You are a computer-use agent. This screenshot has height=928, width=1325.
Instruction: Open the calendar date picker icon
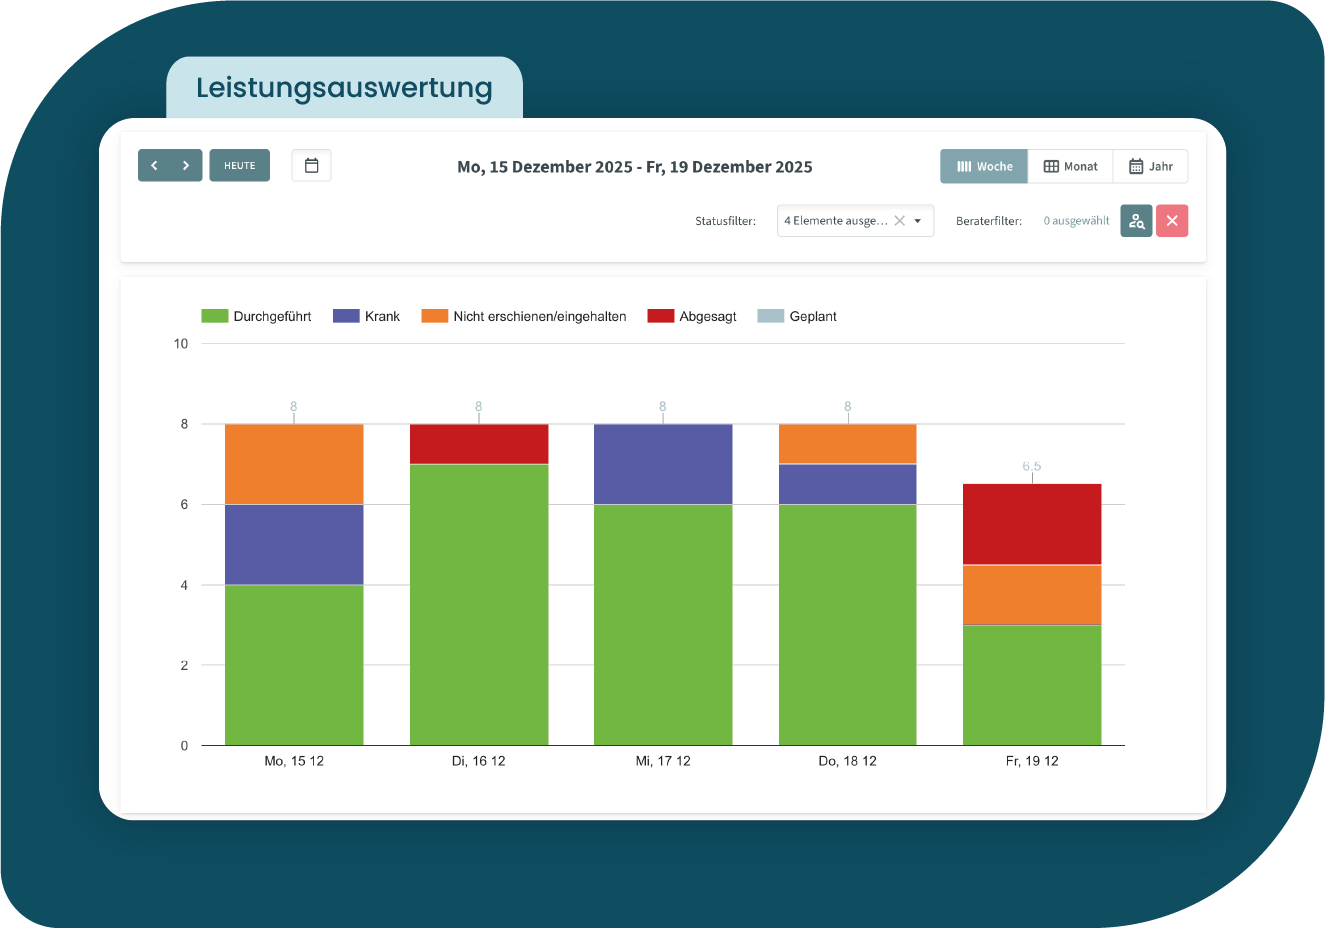pos(311,166)
